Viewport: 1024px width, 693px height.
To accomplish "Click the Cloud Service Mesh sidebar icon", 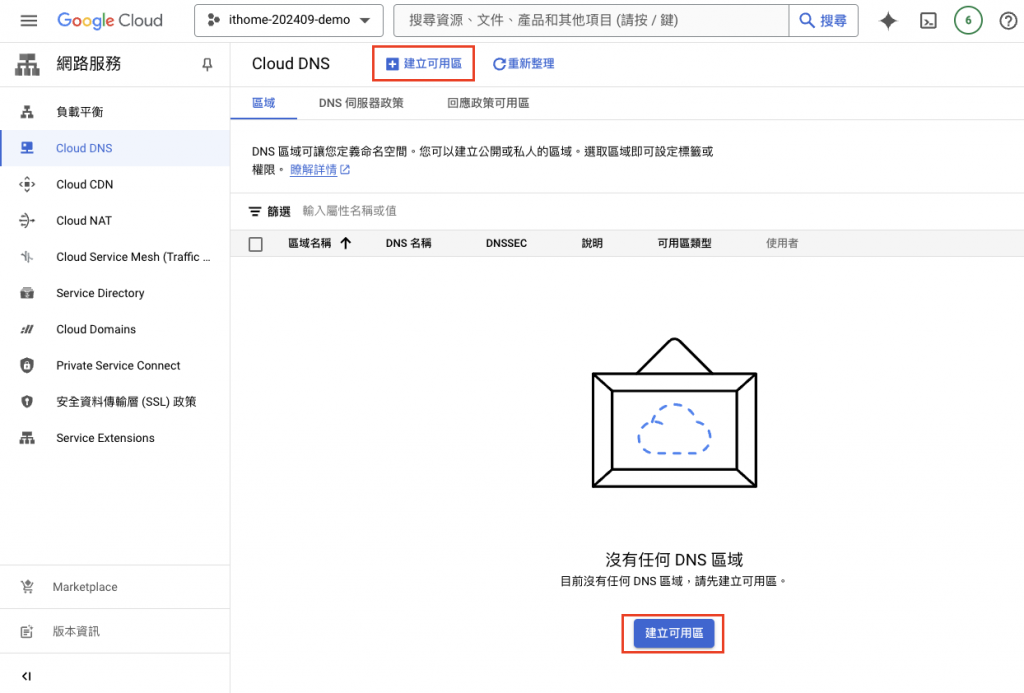I will 27,257.
